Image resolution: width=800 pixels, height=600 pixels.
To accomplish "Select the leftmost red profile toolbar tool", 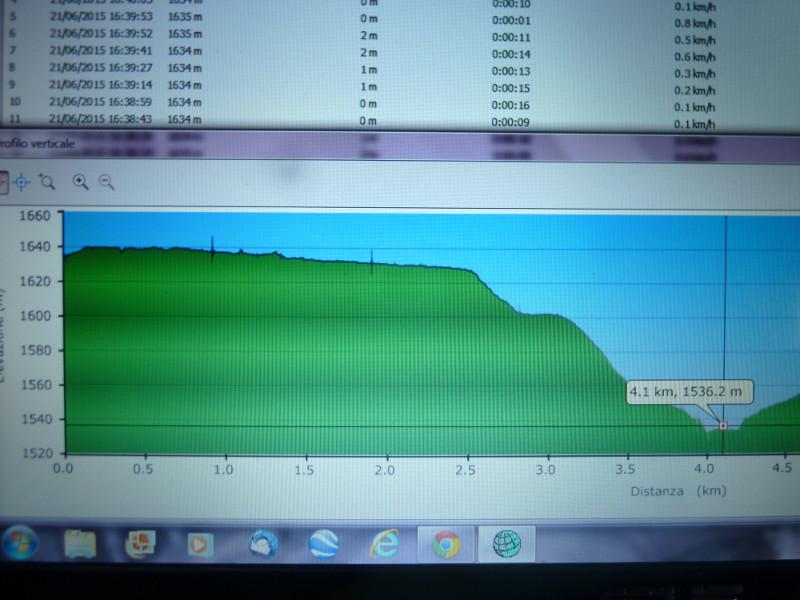I will [x=3, y=182].
